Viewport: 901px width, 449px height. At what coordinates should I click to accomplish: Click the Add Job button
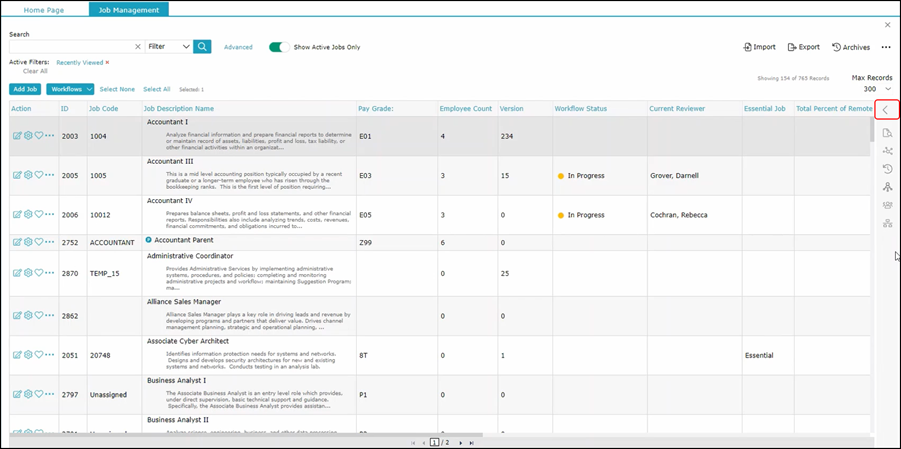coord(25,89)
